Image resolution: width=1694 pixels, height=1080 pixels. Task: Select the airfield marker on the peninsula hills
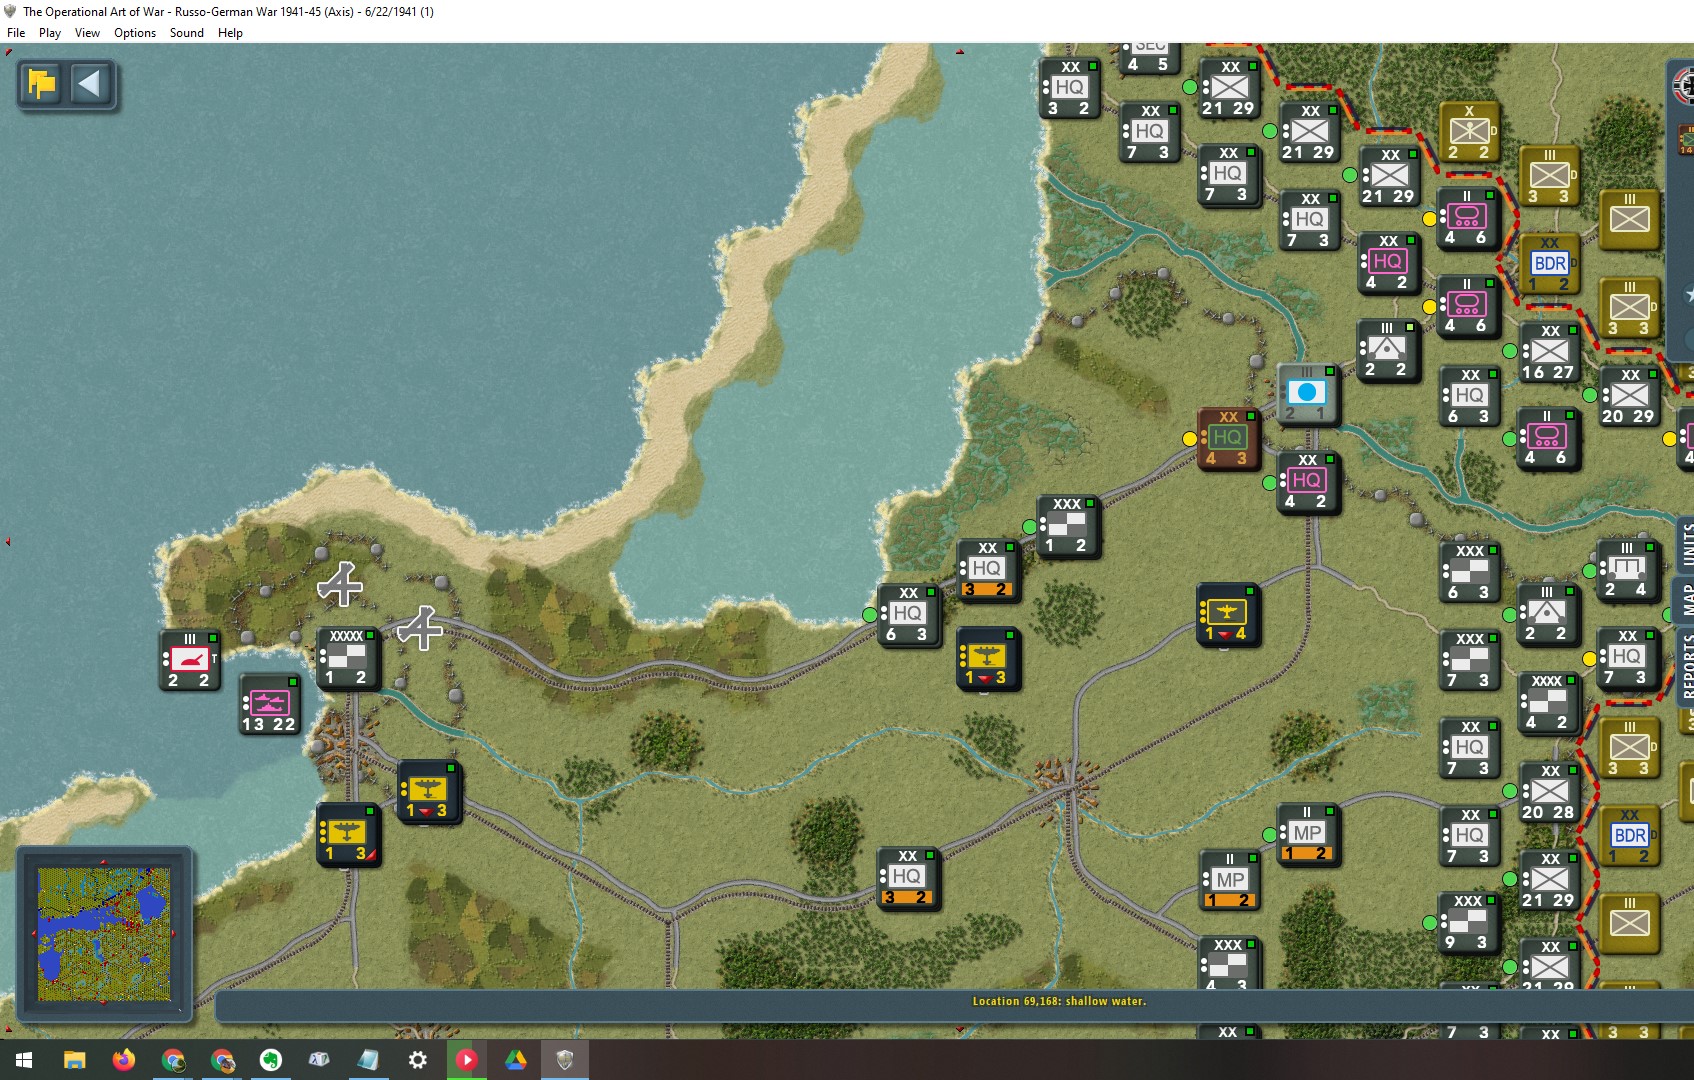tap(340, 584)
